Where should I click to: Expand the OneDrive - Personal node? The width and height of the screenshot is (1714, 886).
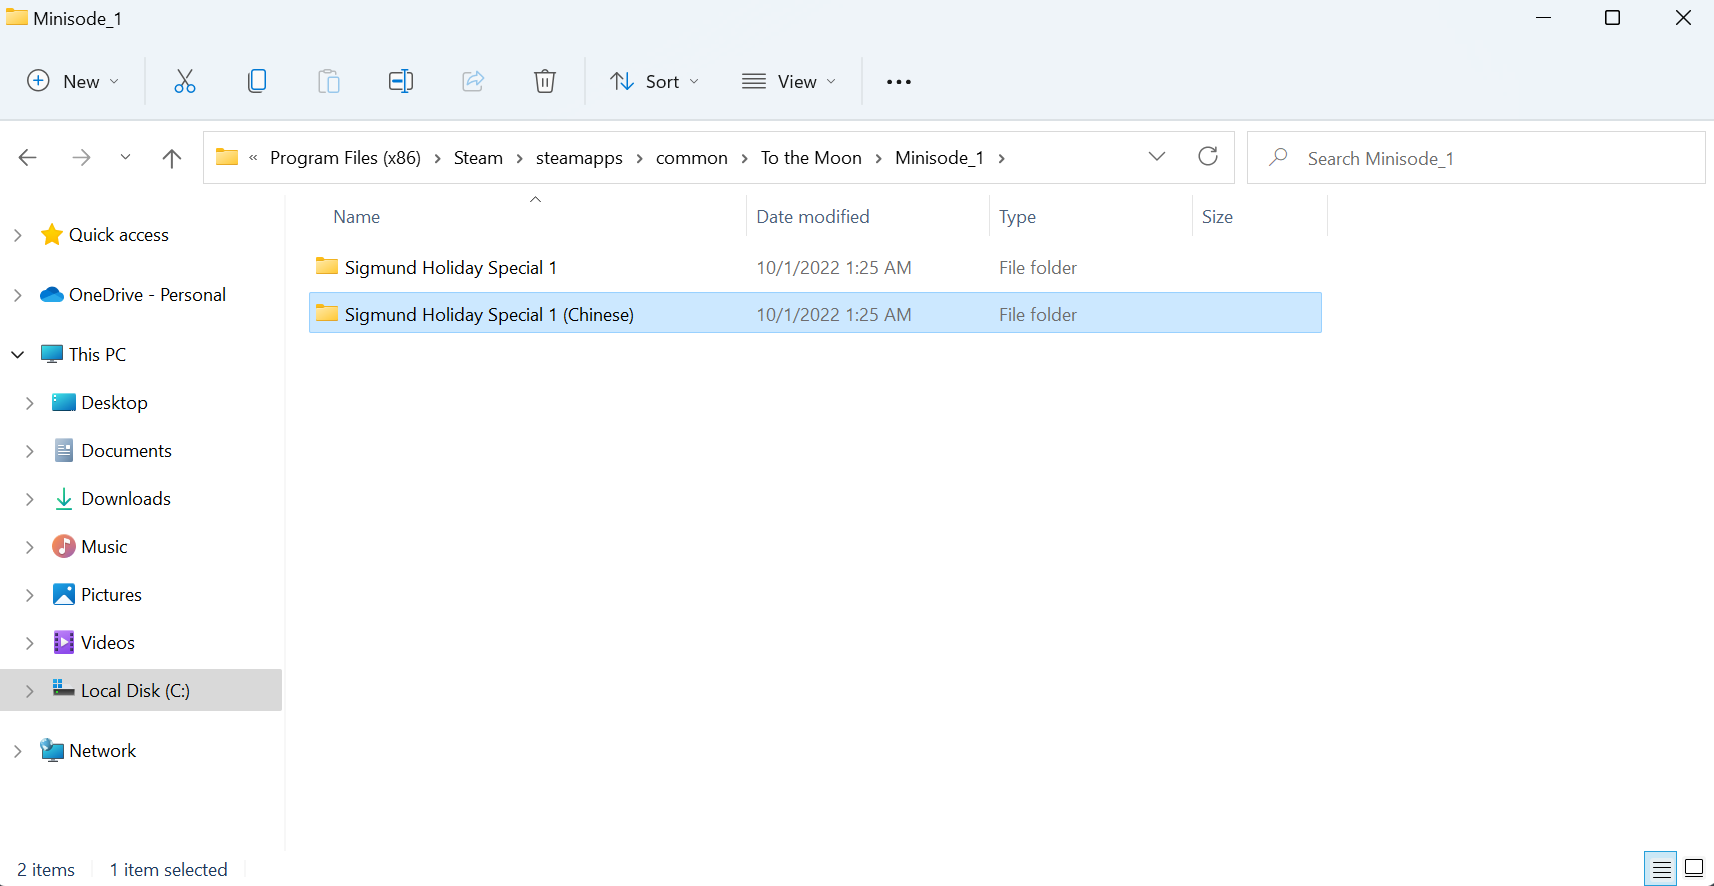[x=18, y=295]
